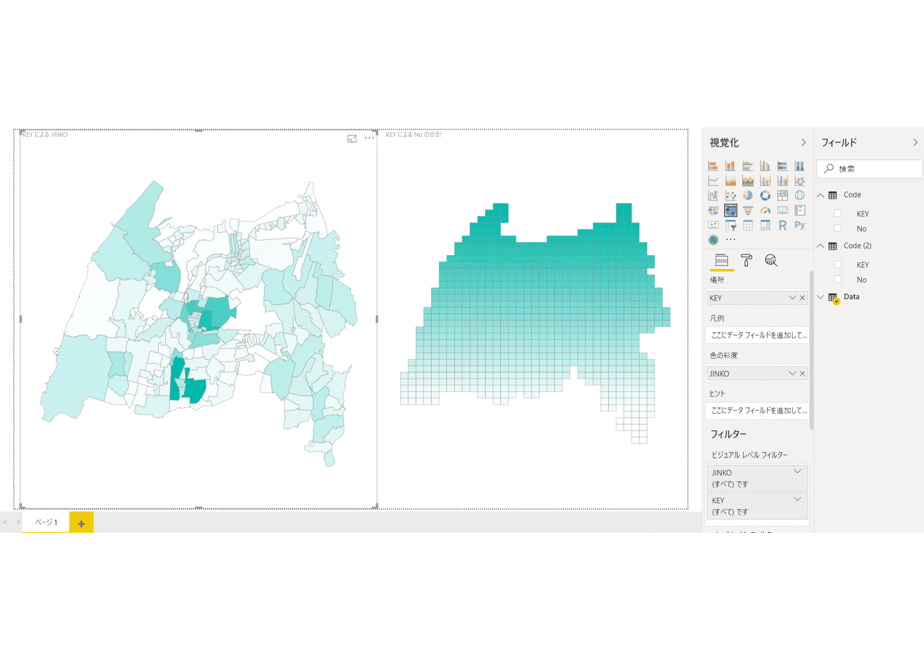924x660 pixels.
Task: Select the donut chart visual icon
Action: click(x=765, y=196)
